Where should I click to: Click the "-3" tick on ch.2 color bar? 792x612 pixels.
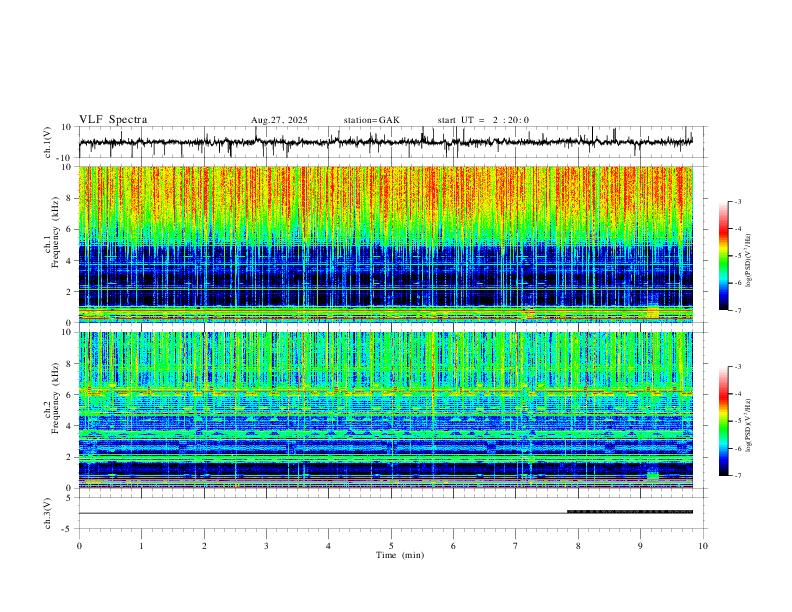click(x=737, y=367)
